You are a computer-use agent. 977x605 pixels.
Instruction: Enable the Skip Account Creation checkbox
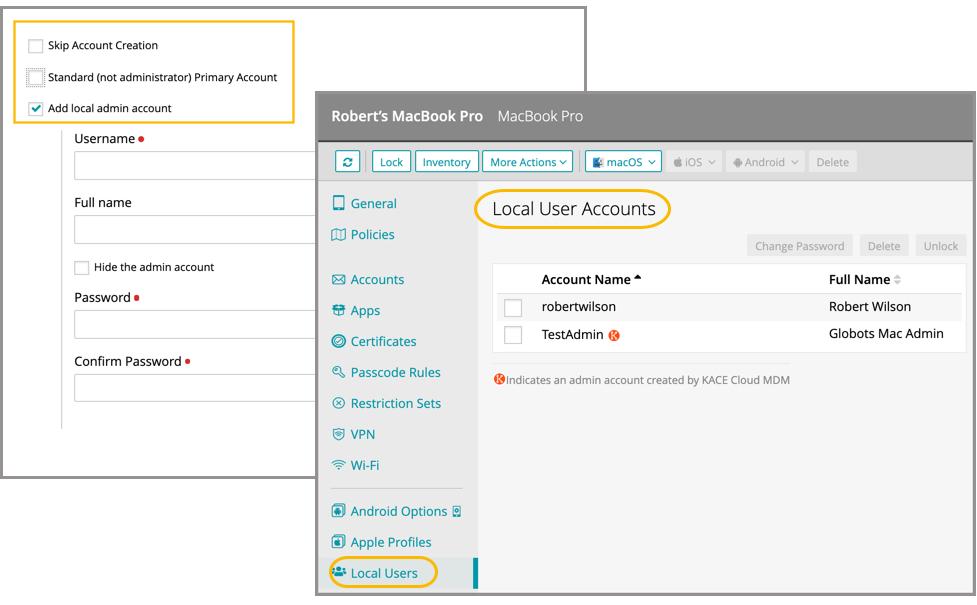tap(36, 46)
